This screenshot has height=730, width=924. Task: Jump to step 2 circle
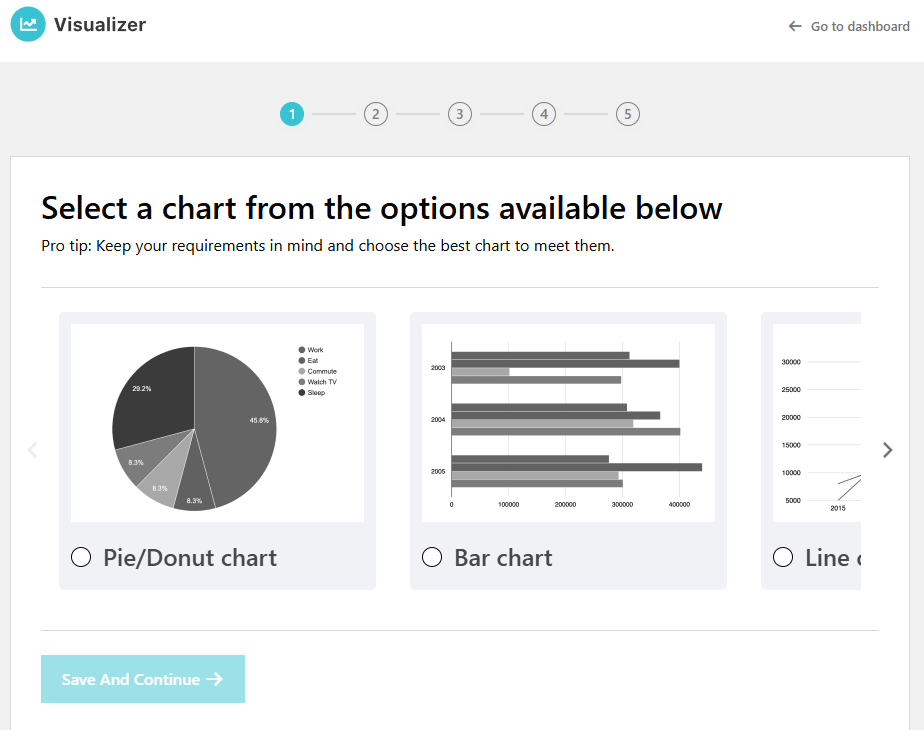[x=376, y=114]
